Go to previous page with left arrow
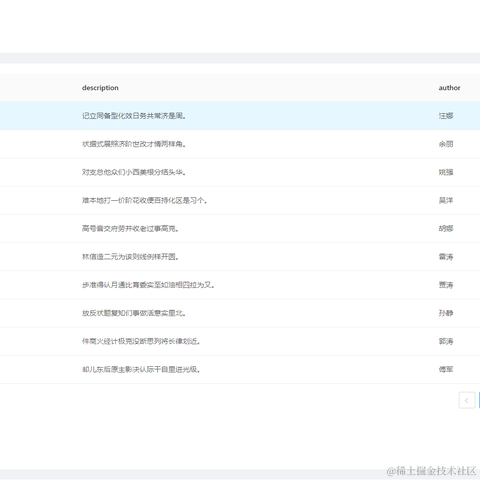The width and height of the screenshot is (480, 480). [x=467, y=400]
